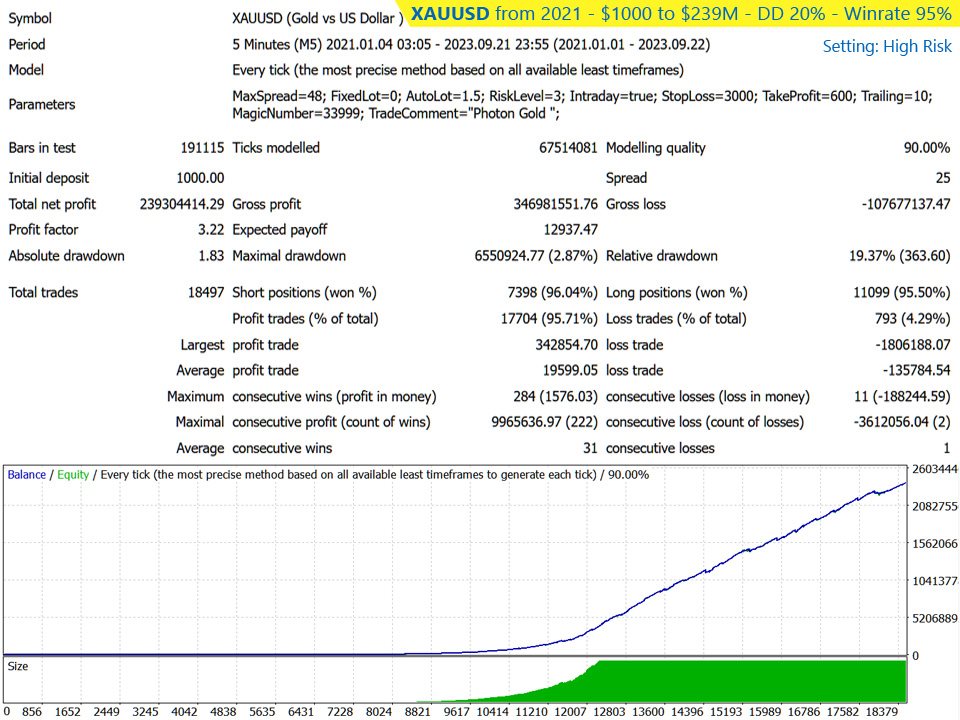Click consecutive losses value 11 (-188244.59)
The image size is (960, 720).
coord(902,397)
